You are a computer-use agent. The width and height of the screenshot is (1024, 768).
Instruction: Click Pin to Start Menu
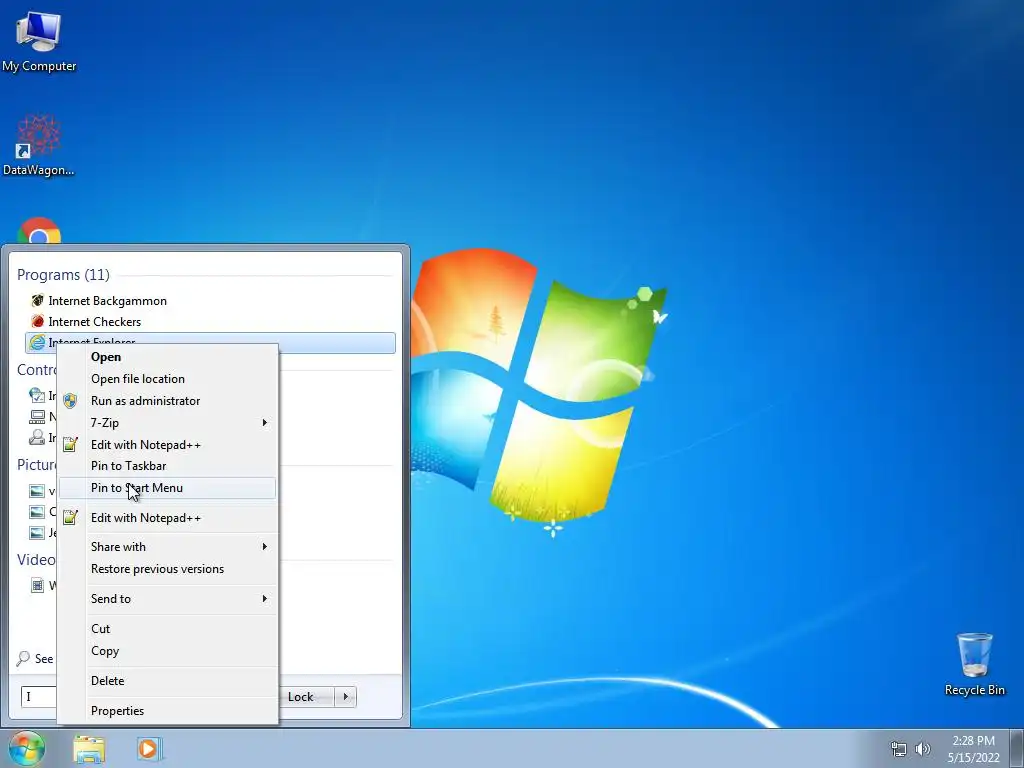(x=167, y=488)
